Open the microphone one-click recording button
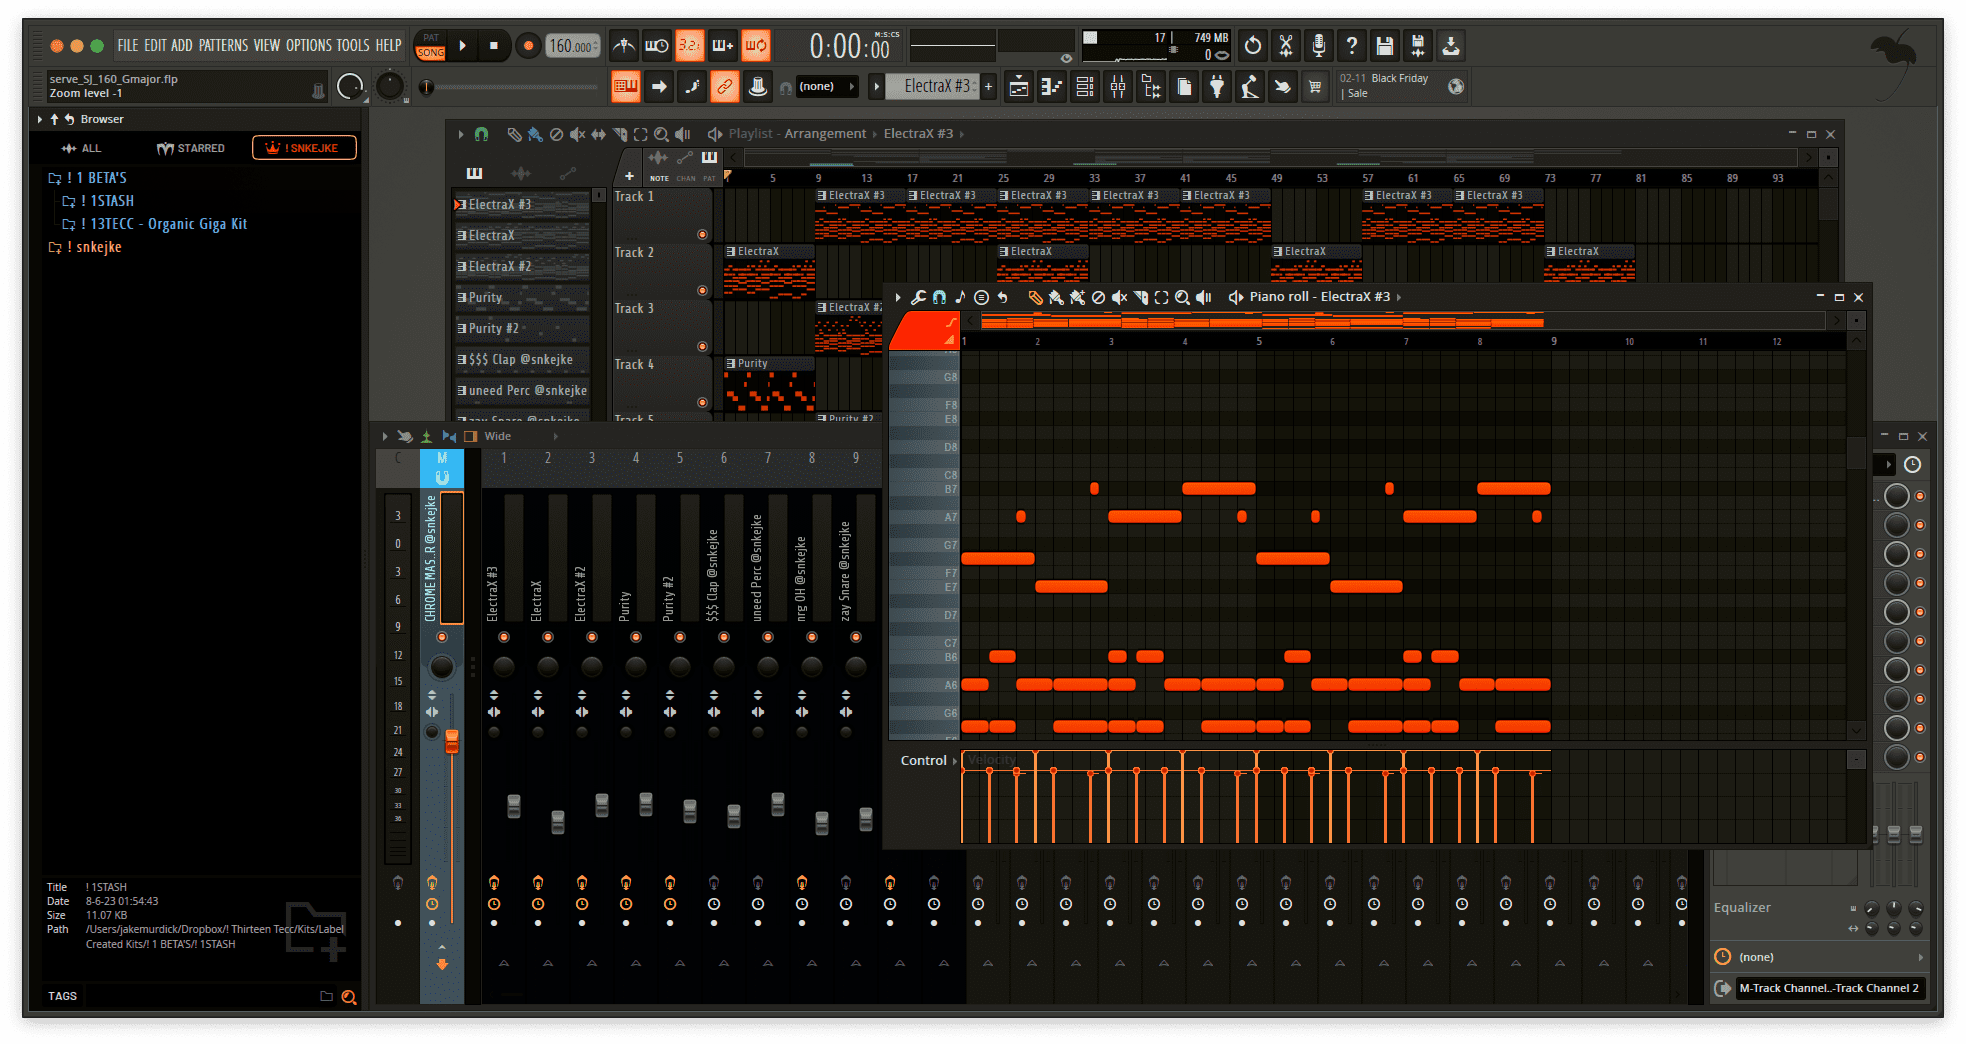This screenshot has height=1044, width=1966. coord(1318,45)
